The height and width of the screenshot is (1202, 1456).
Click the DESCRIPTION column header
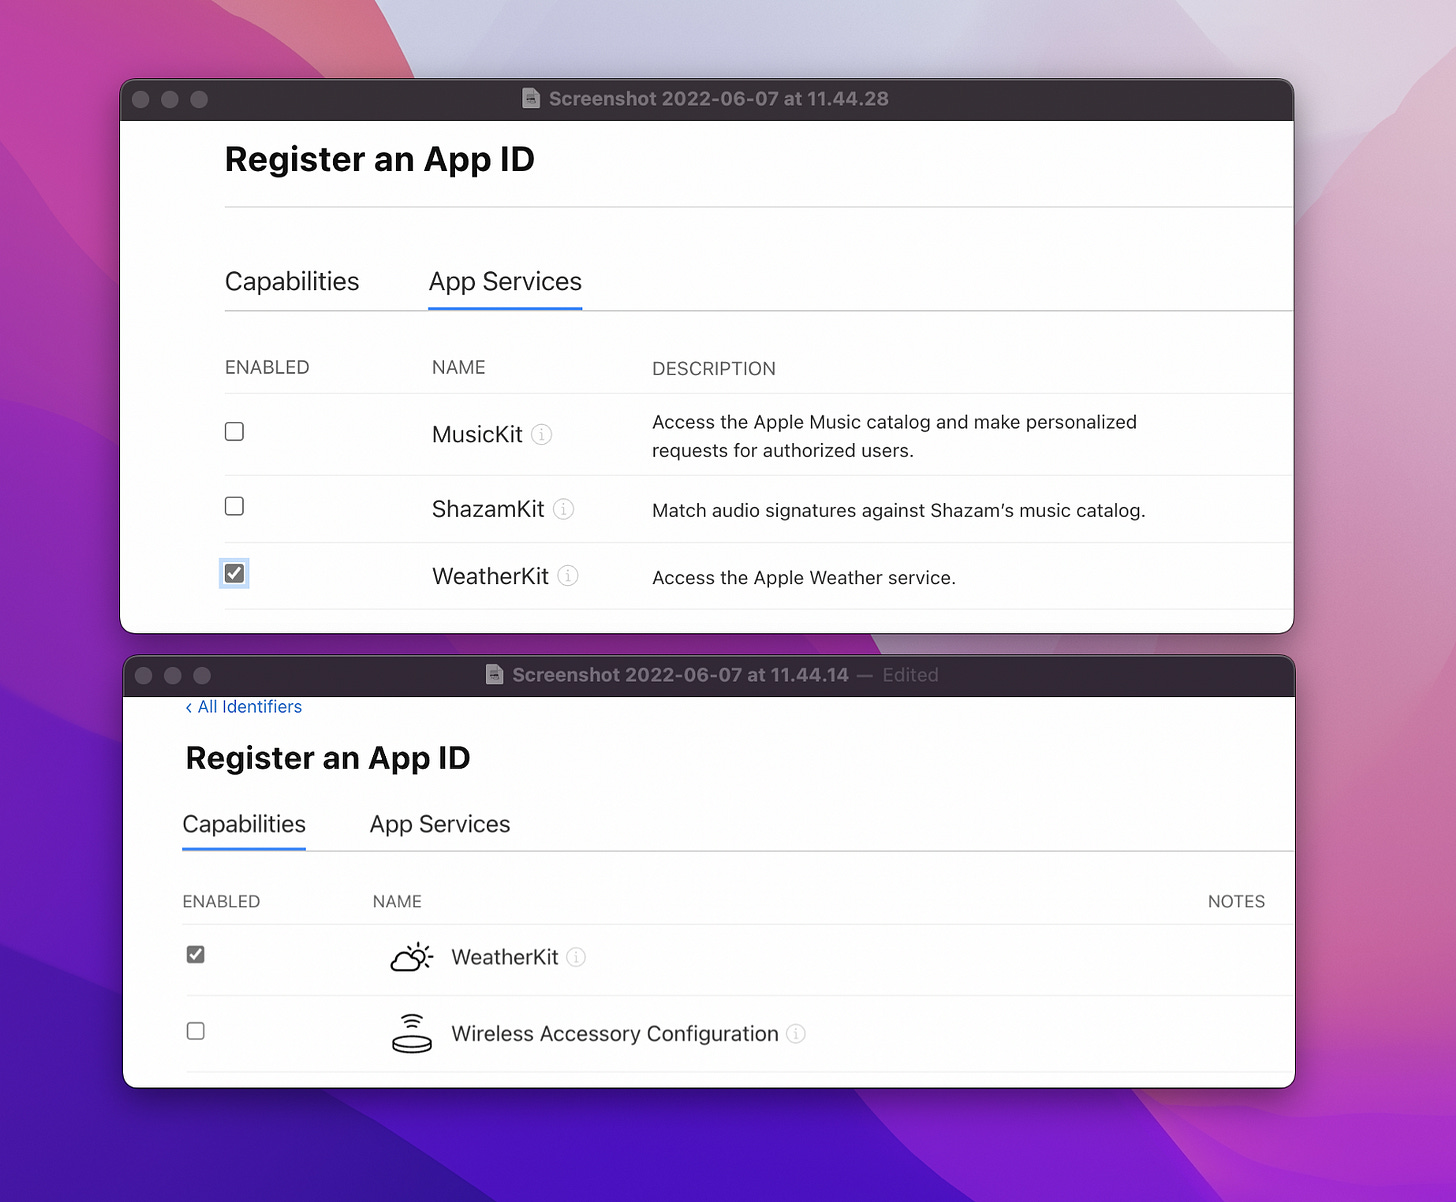click(714, 369)
